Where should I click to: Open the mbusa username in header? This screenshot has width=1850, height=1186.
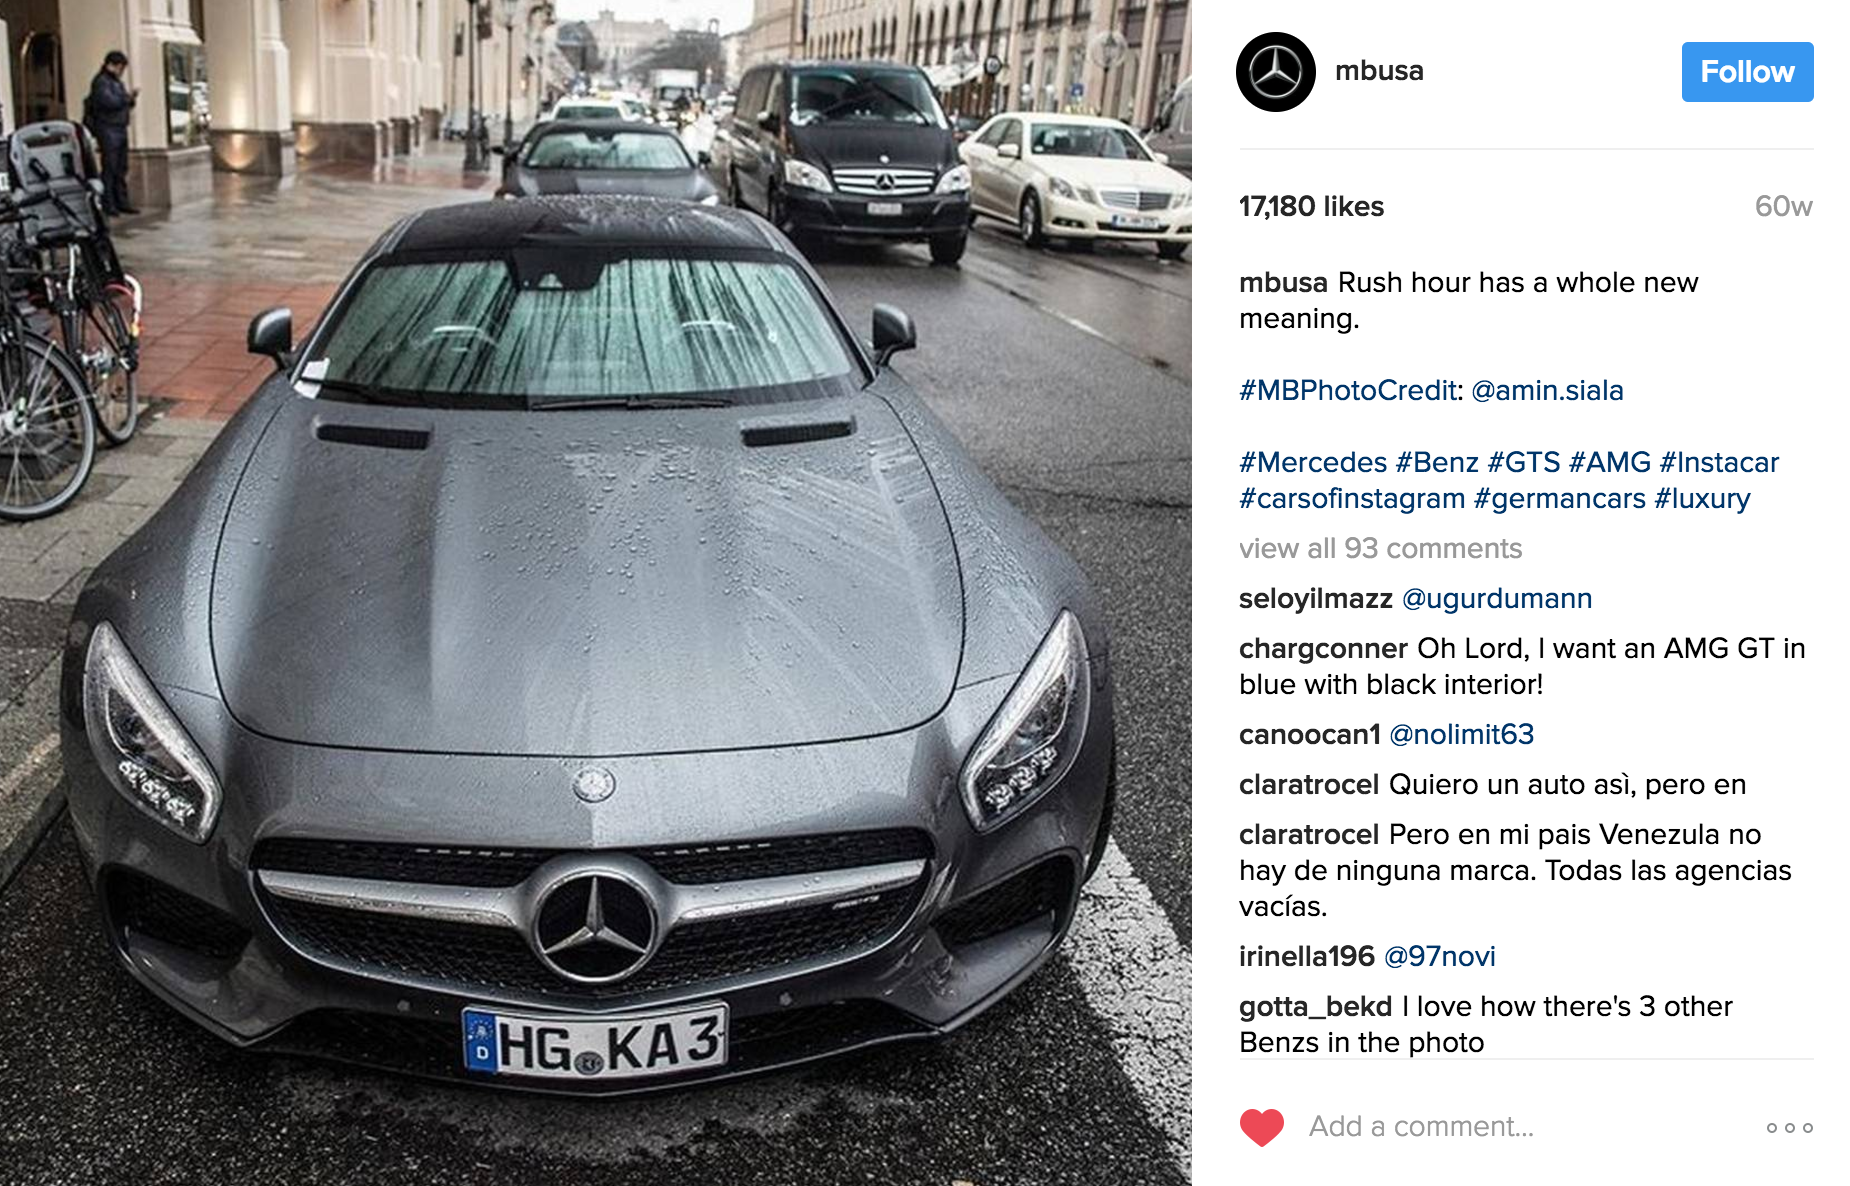[1379, 71]
